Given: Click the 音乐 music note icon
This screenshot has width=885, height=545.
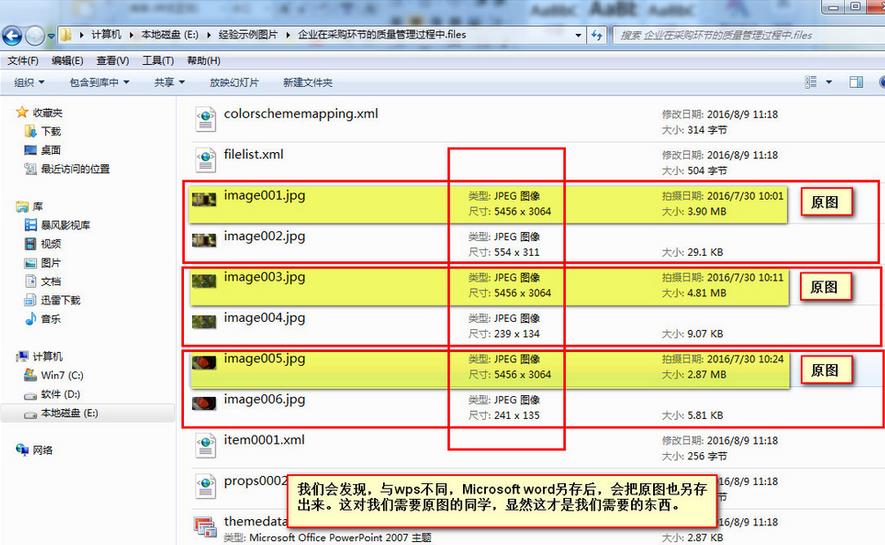Looking at the screenshot, I should [x=30, y=319].
